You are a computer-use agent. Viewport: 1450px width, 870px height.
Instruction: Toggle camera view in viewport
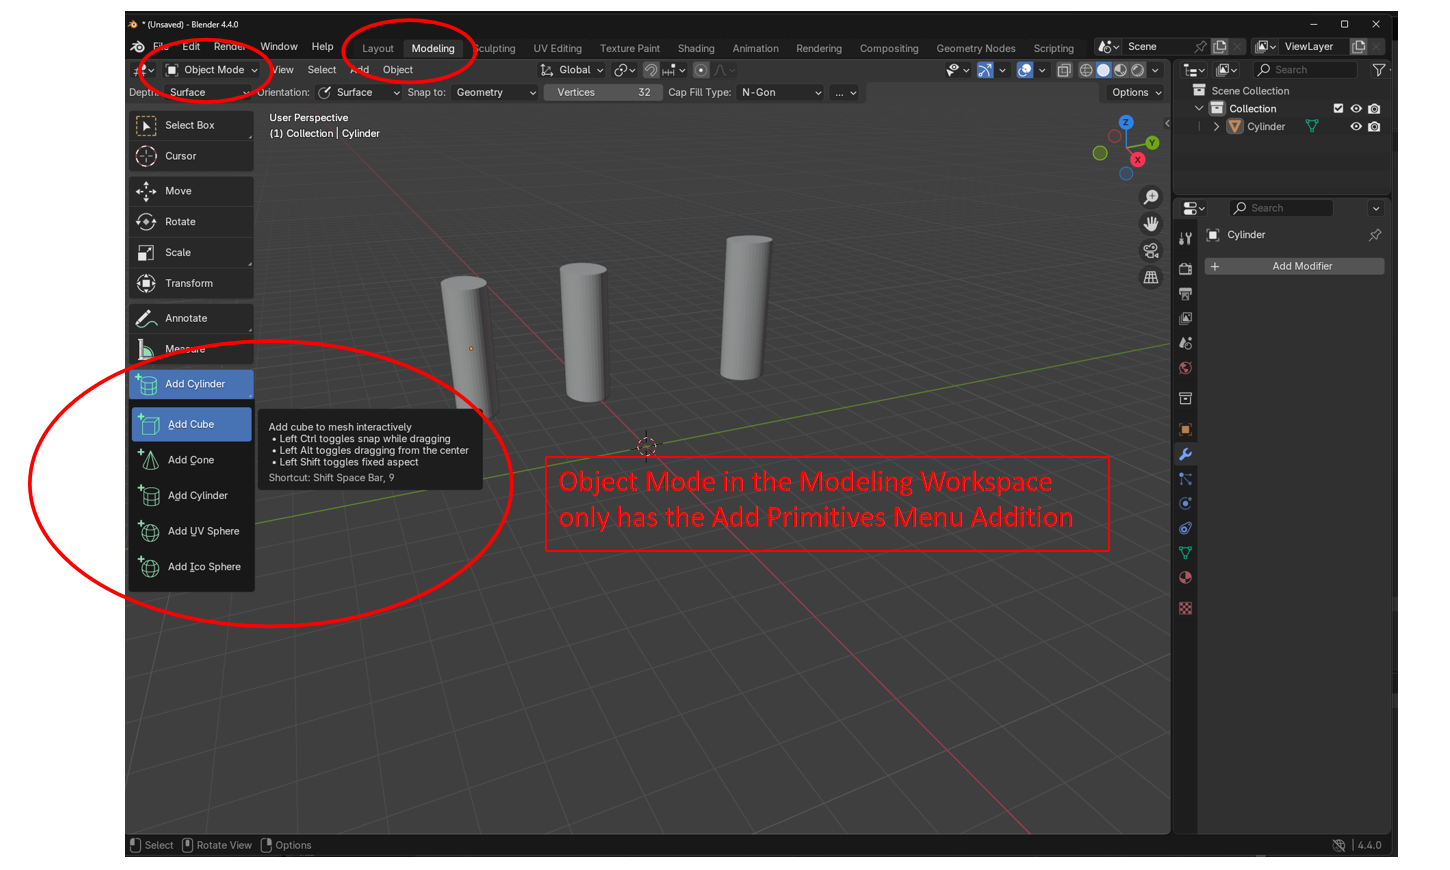point(1151,251)
